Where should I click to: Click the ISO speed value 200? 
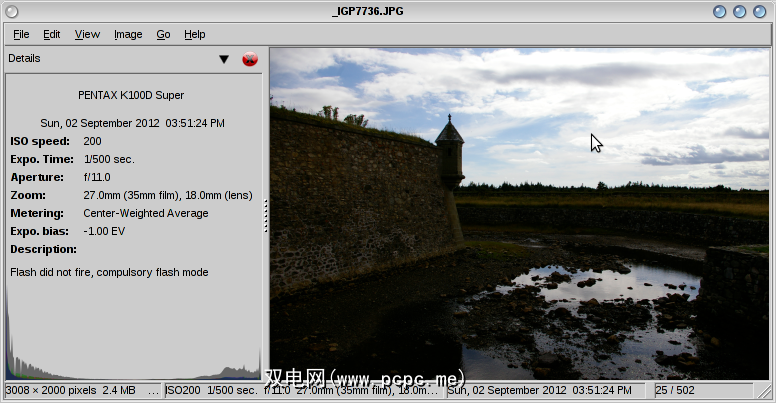(x=92, y=141)
